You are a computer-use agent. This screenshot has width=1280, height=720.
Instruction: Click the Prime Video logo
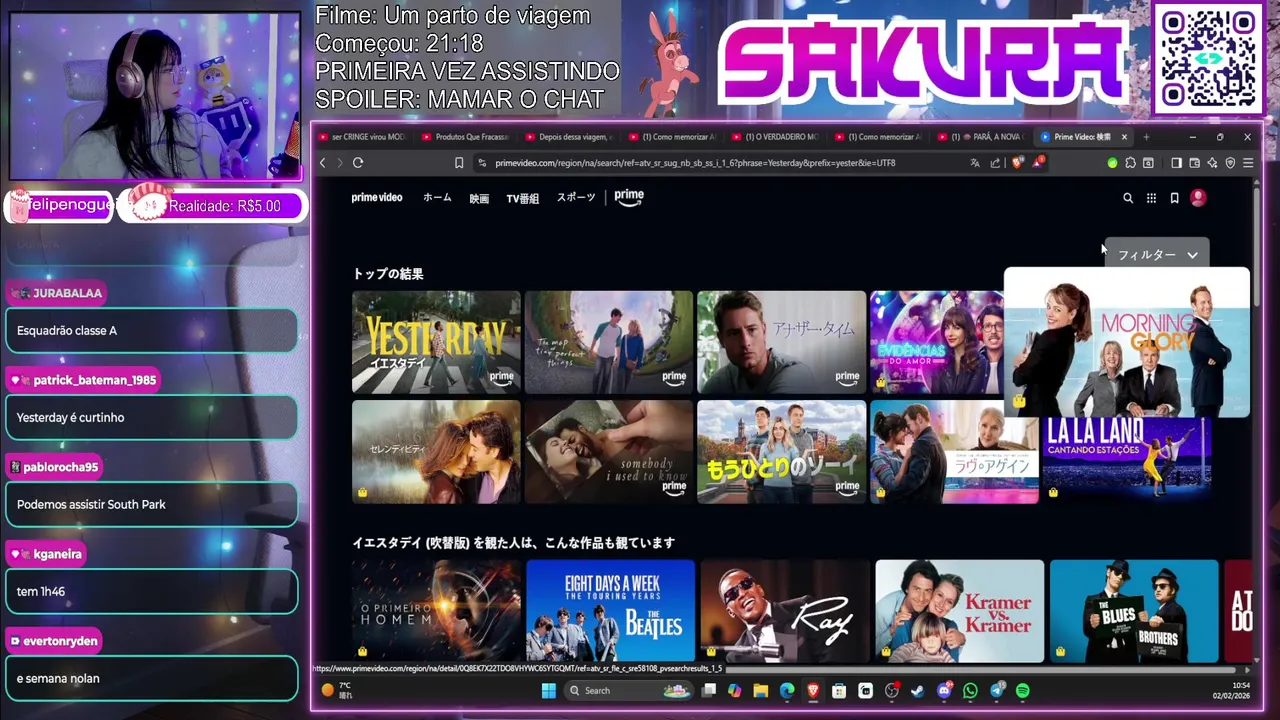point(377,198)
